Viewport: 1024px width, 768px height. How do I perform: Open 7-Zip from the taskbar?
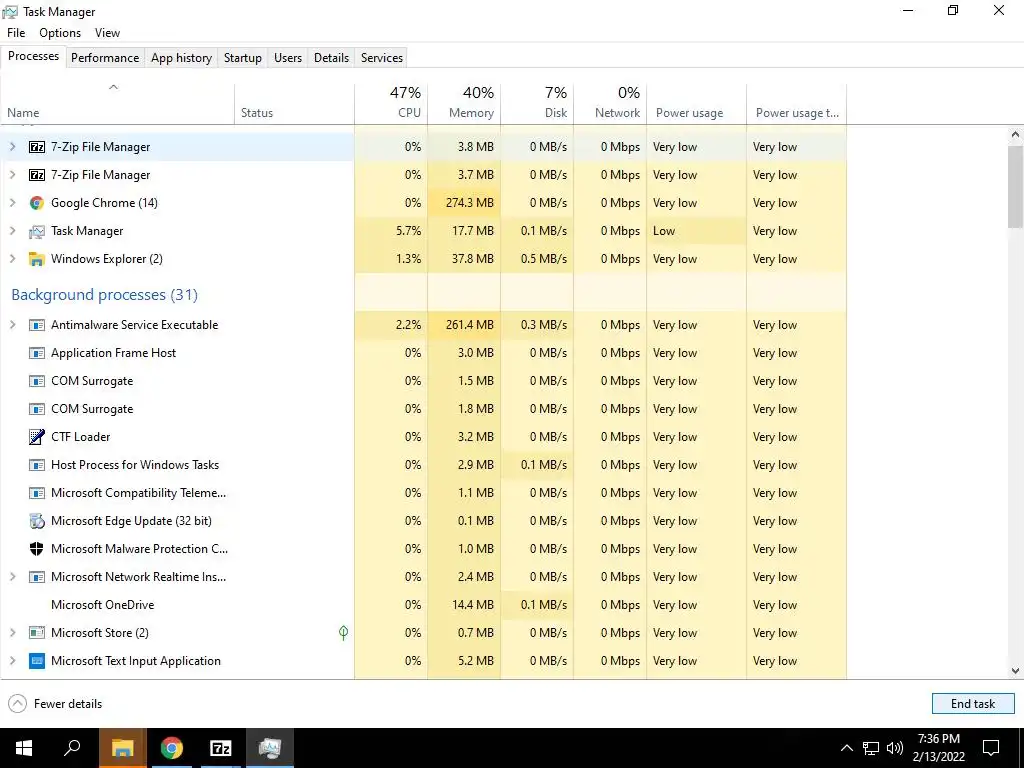pyautogui.click(x=221, y=748)
